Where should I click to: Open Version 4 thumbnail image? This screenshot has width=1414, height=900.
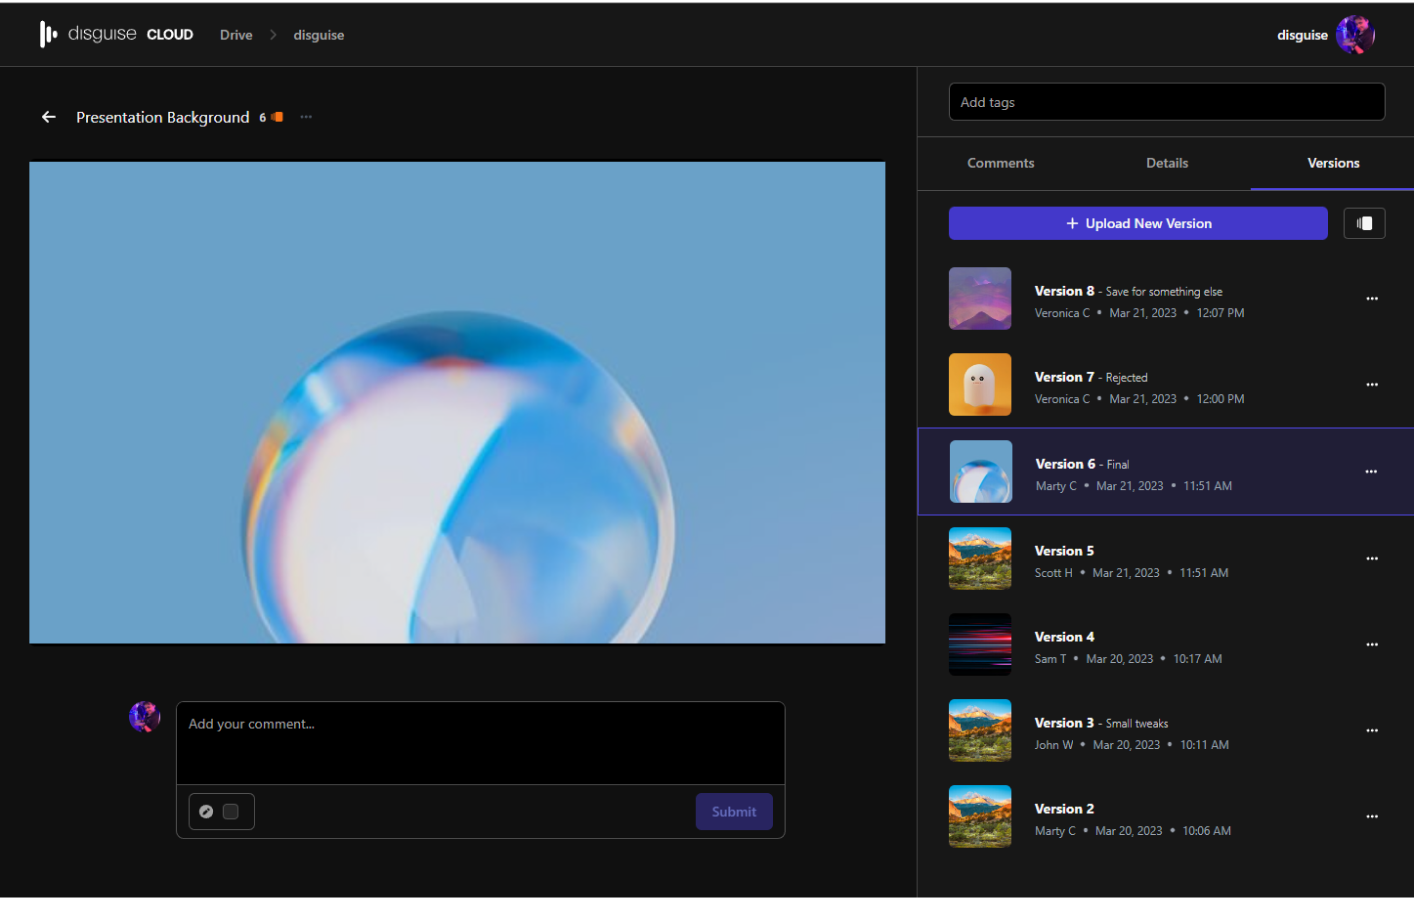[x=980, y=644]
